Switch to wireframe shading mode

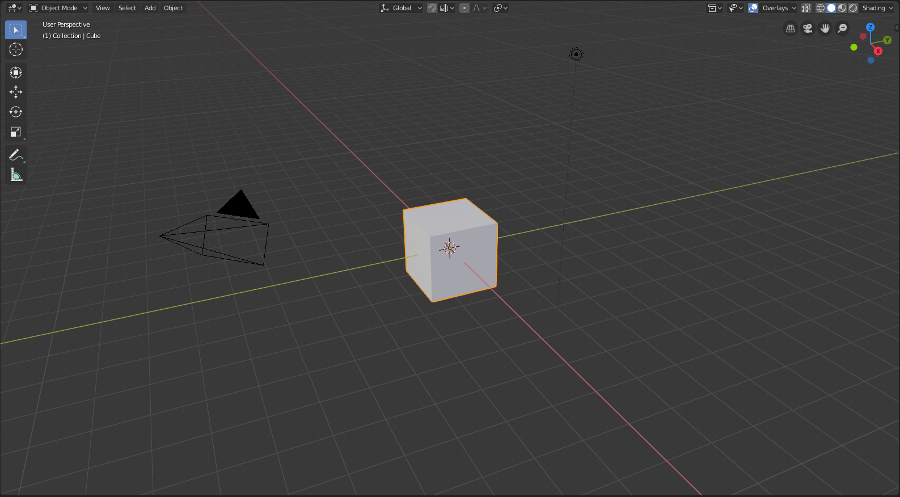pyautogui.click(x=821, y=8)
